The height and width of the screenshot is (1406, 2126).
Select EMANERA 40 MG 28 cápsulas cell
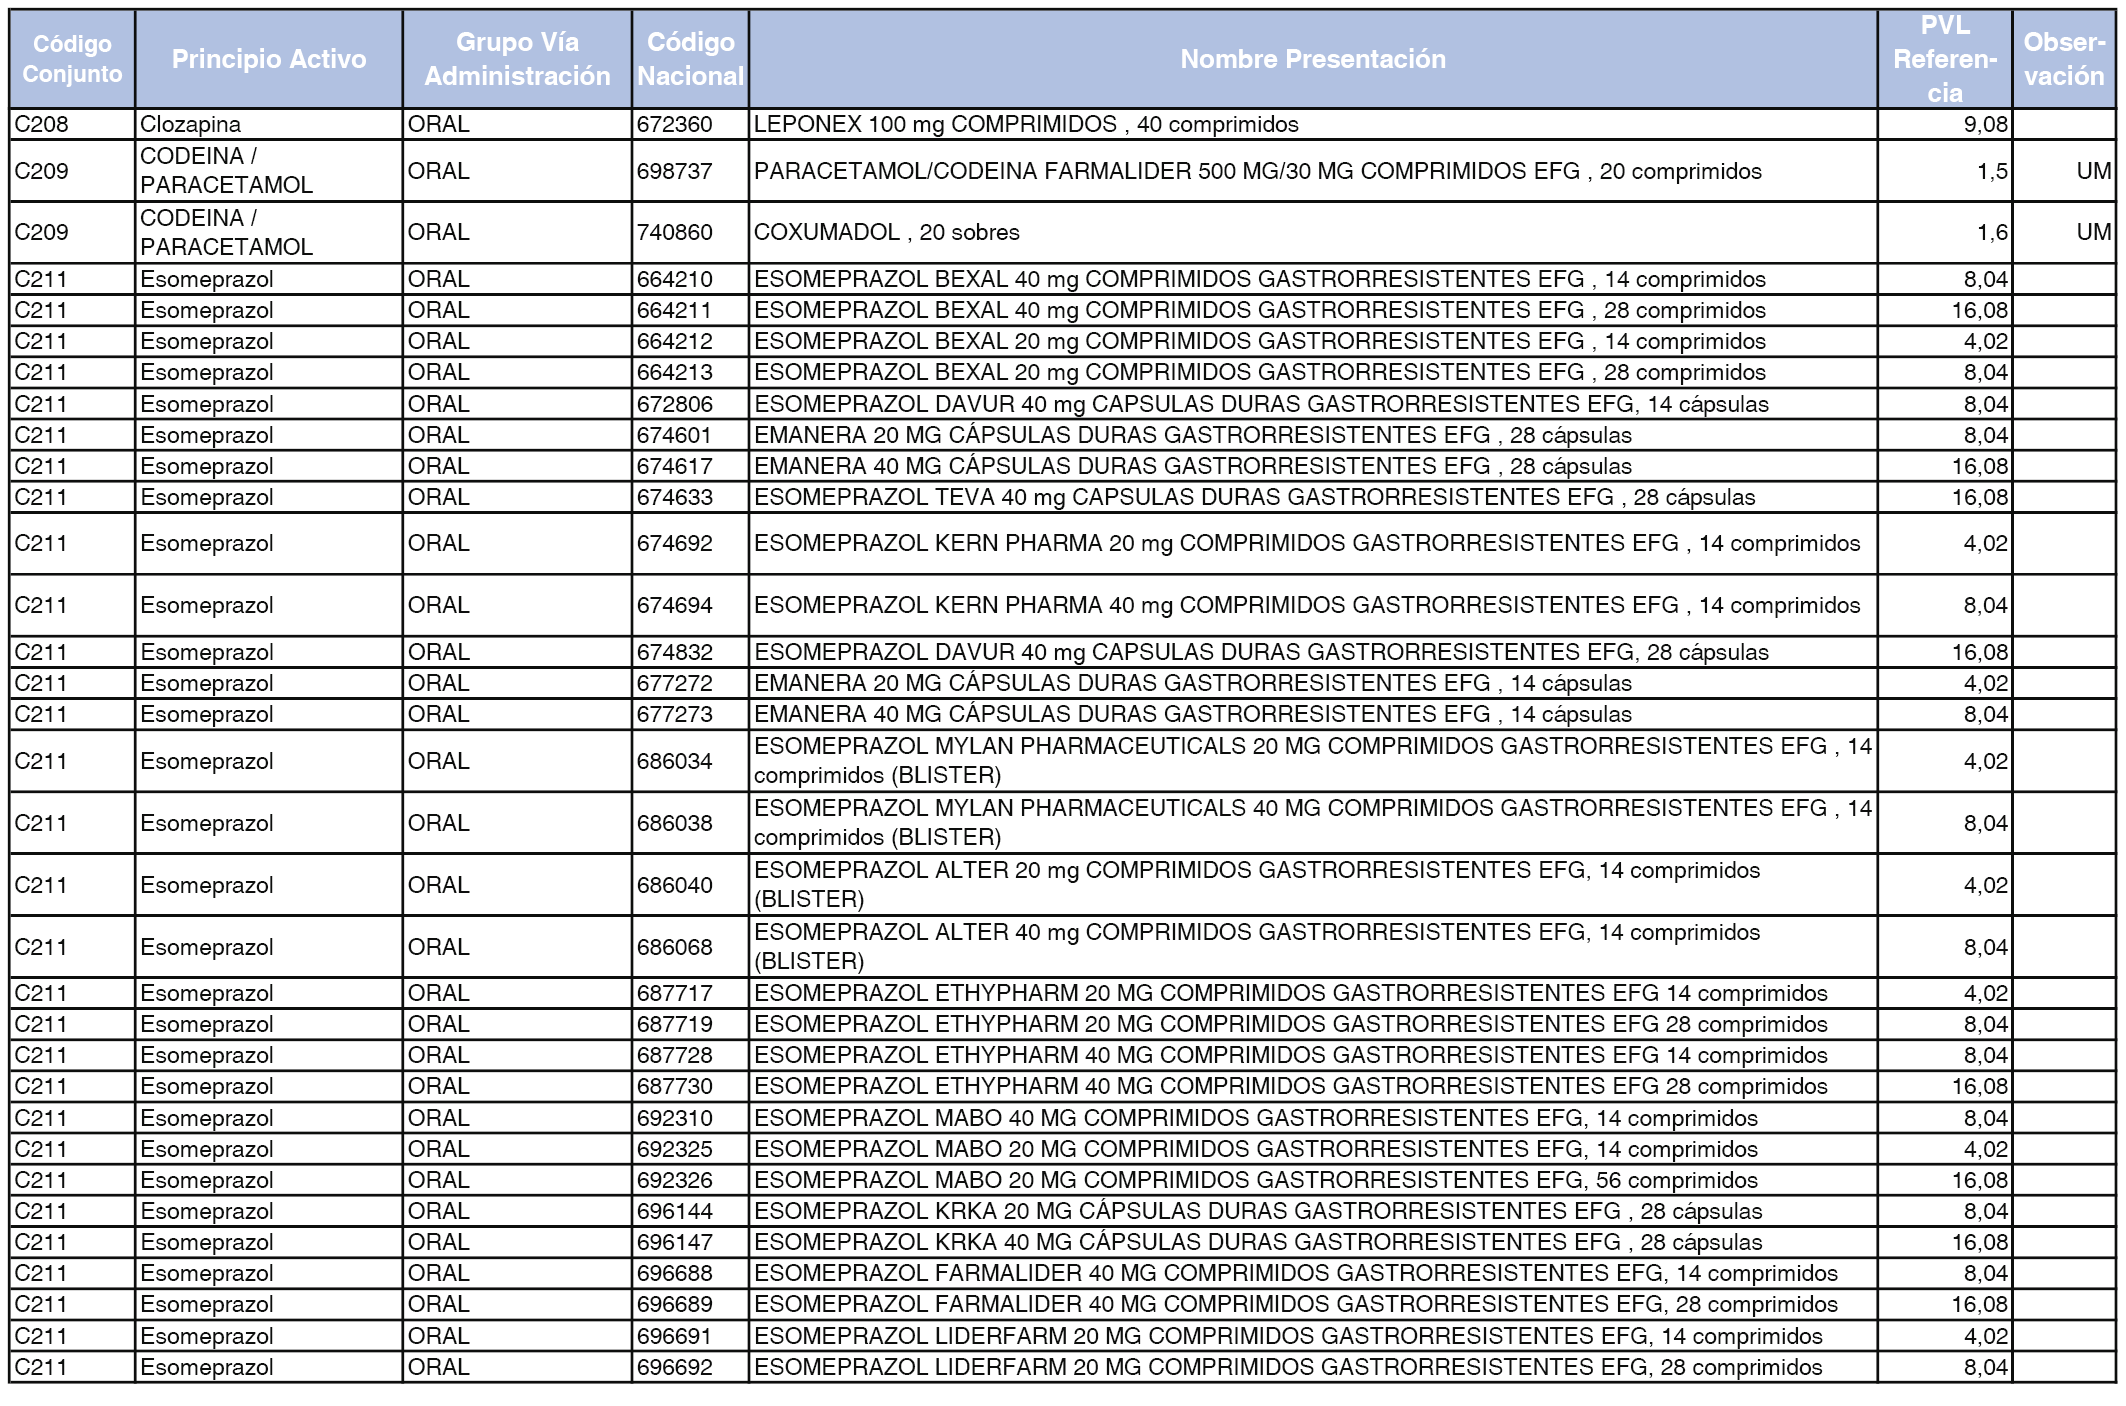pyautogui.click(x=1313, y=466)
